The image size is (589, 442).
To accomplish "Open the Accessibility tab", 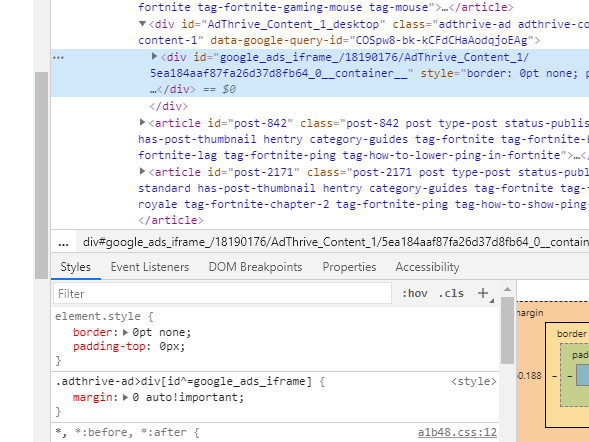I will point(427,267).
